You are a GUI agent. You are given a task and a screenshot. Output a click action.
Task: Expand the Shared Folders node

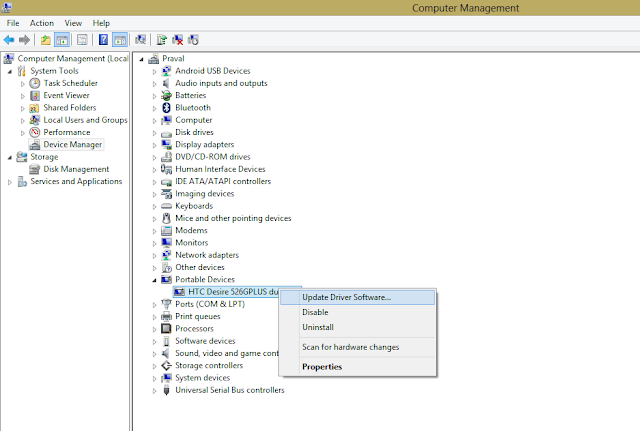click(x=23, y=109)
